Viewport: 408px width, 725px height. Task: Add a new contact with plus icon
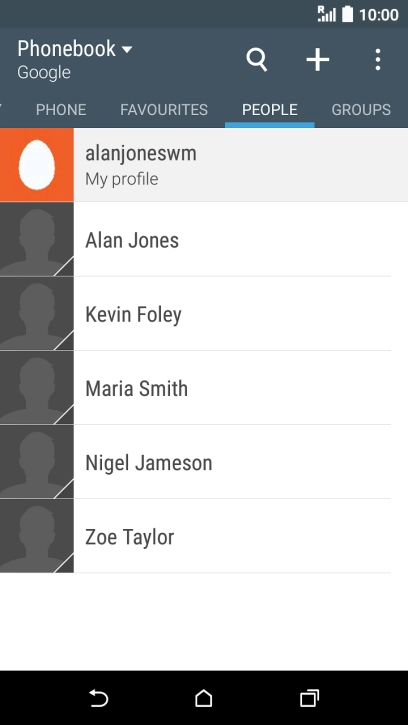tap(318, 60)
